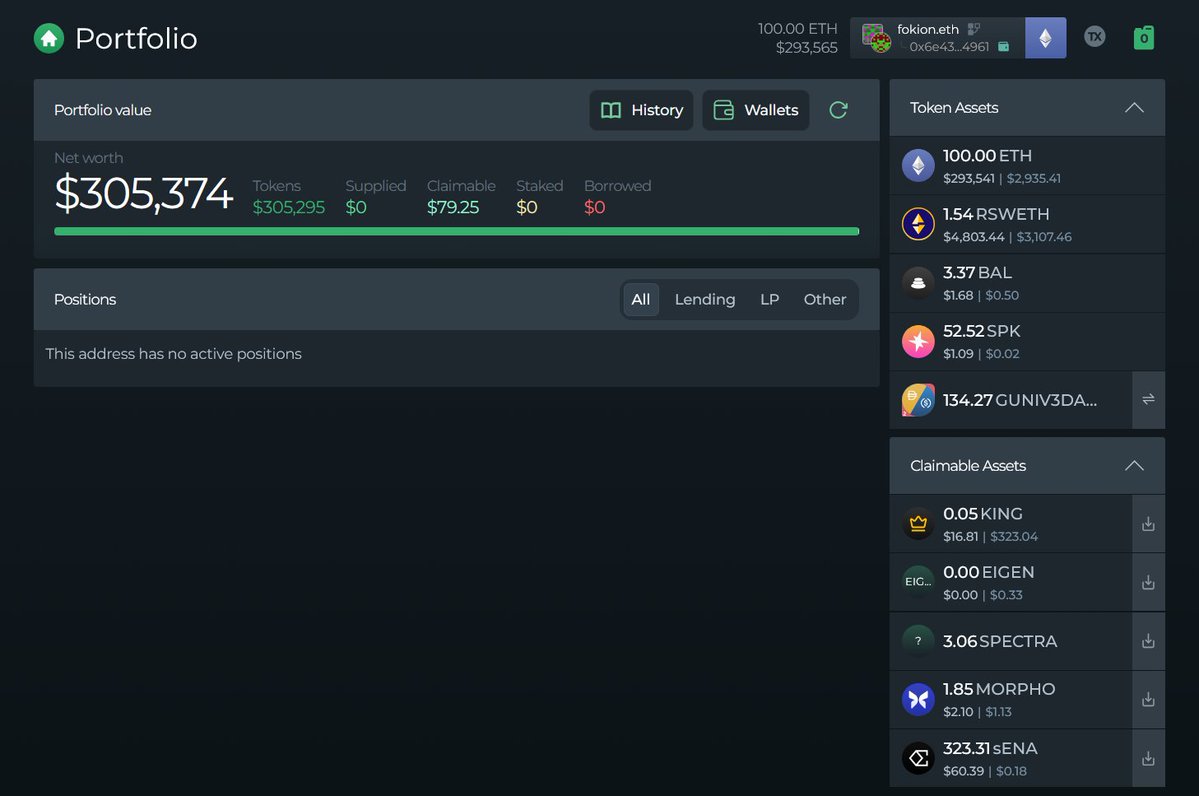Click the MORPHO butterfly token icon
1199x796 pixels.
click(918, 699)
